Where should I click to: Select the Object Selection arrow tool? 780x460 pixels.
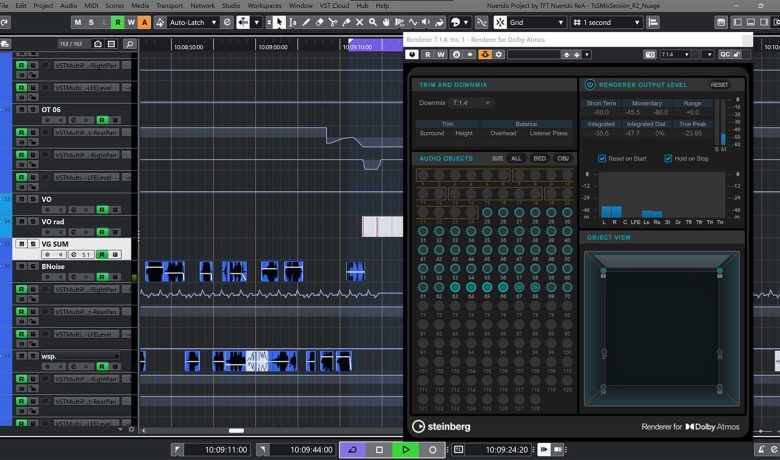(279, 22)
